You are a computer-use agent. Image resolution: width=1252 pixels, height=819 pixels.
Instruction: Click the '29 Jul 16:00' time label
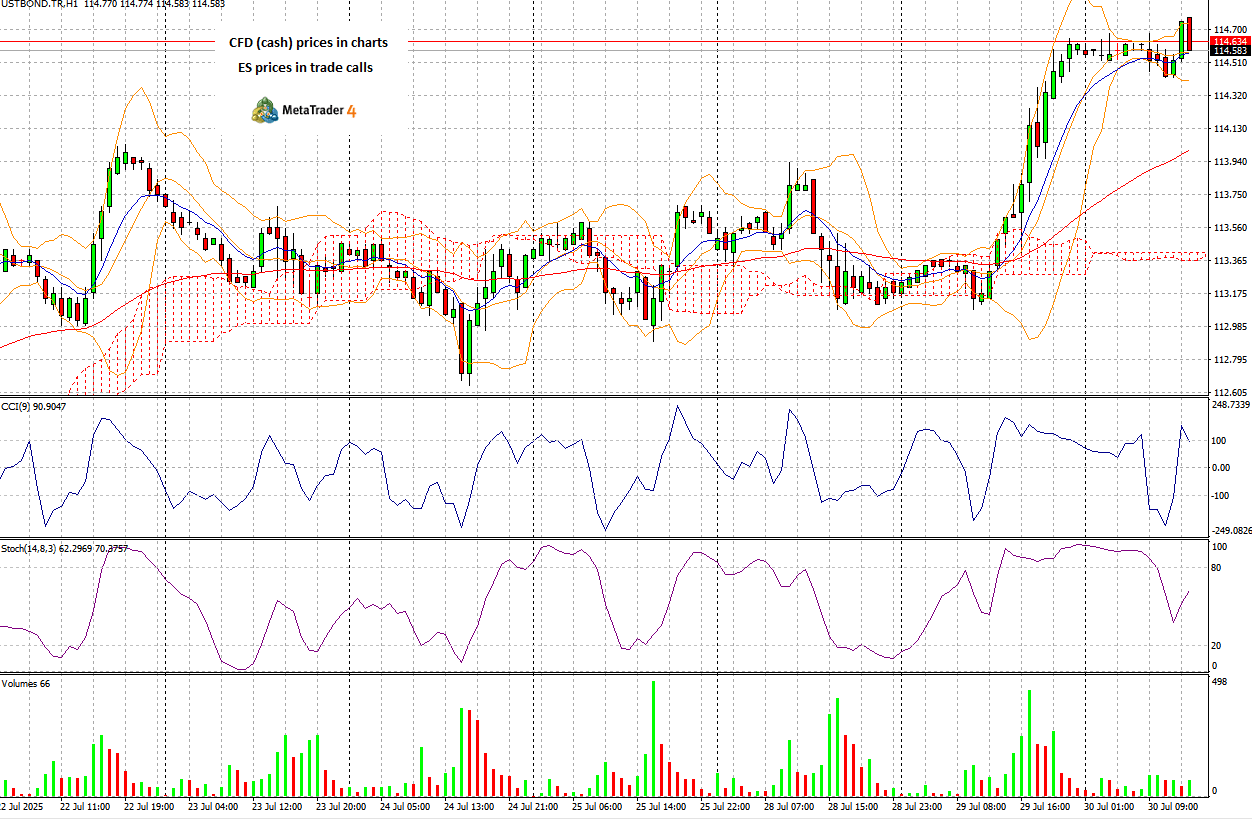[1045, 806]
